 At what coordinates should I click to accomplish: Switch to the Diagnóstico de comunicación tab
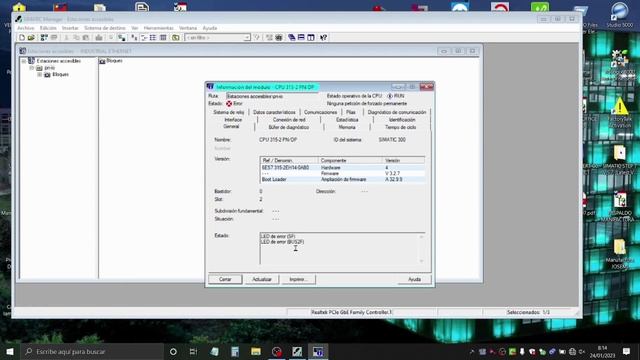[397, 112]
